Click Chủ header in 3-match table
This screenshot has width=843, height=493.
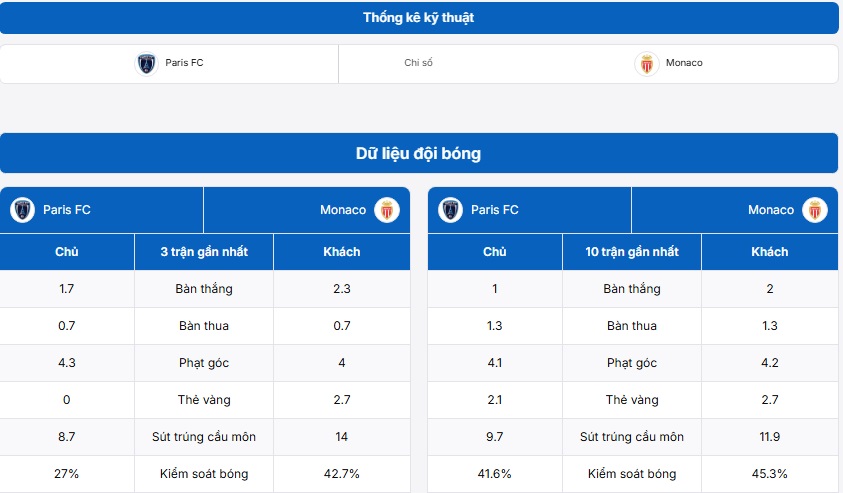click(67, 252)
